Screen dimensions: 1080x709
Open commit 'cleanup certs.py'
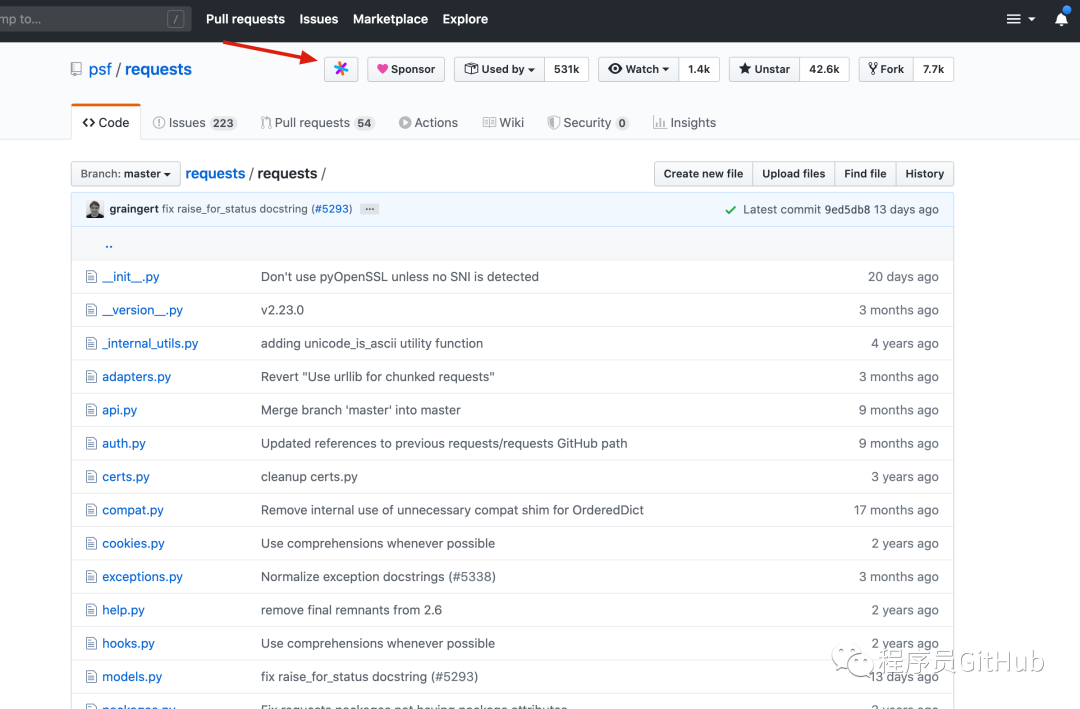point(309,477)
